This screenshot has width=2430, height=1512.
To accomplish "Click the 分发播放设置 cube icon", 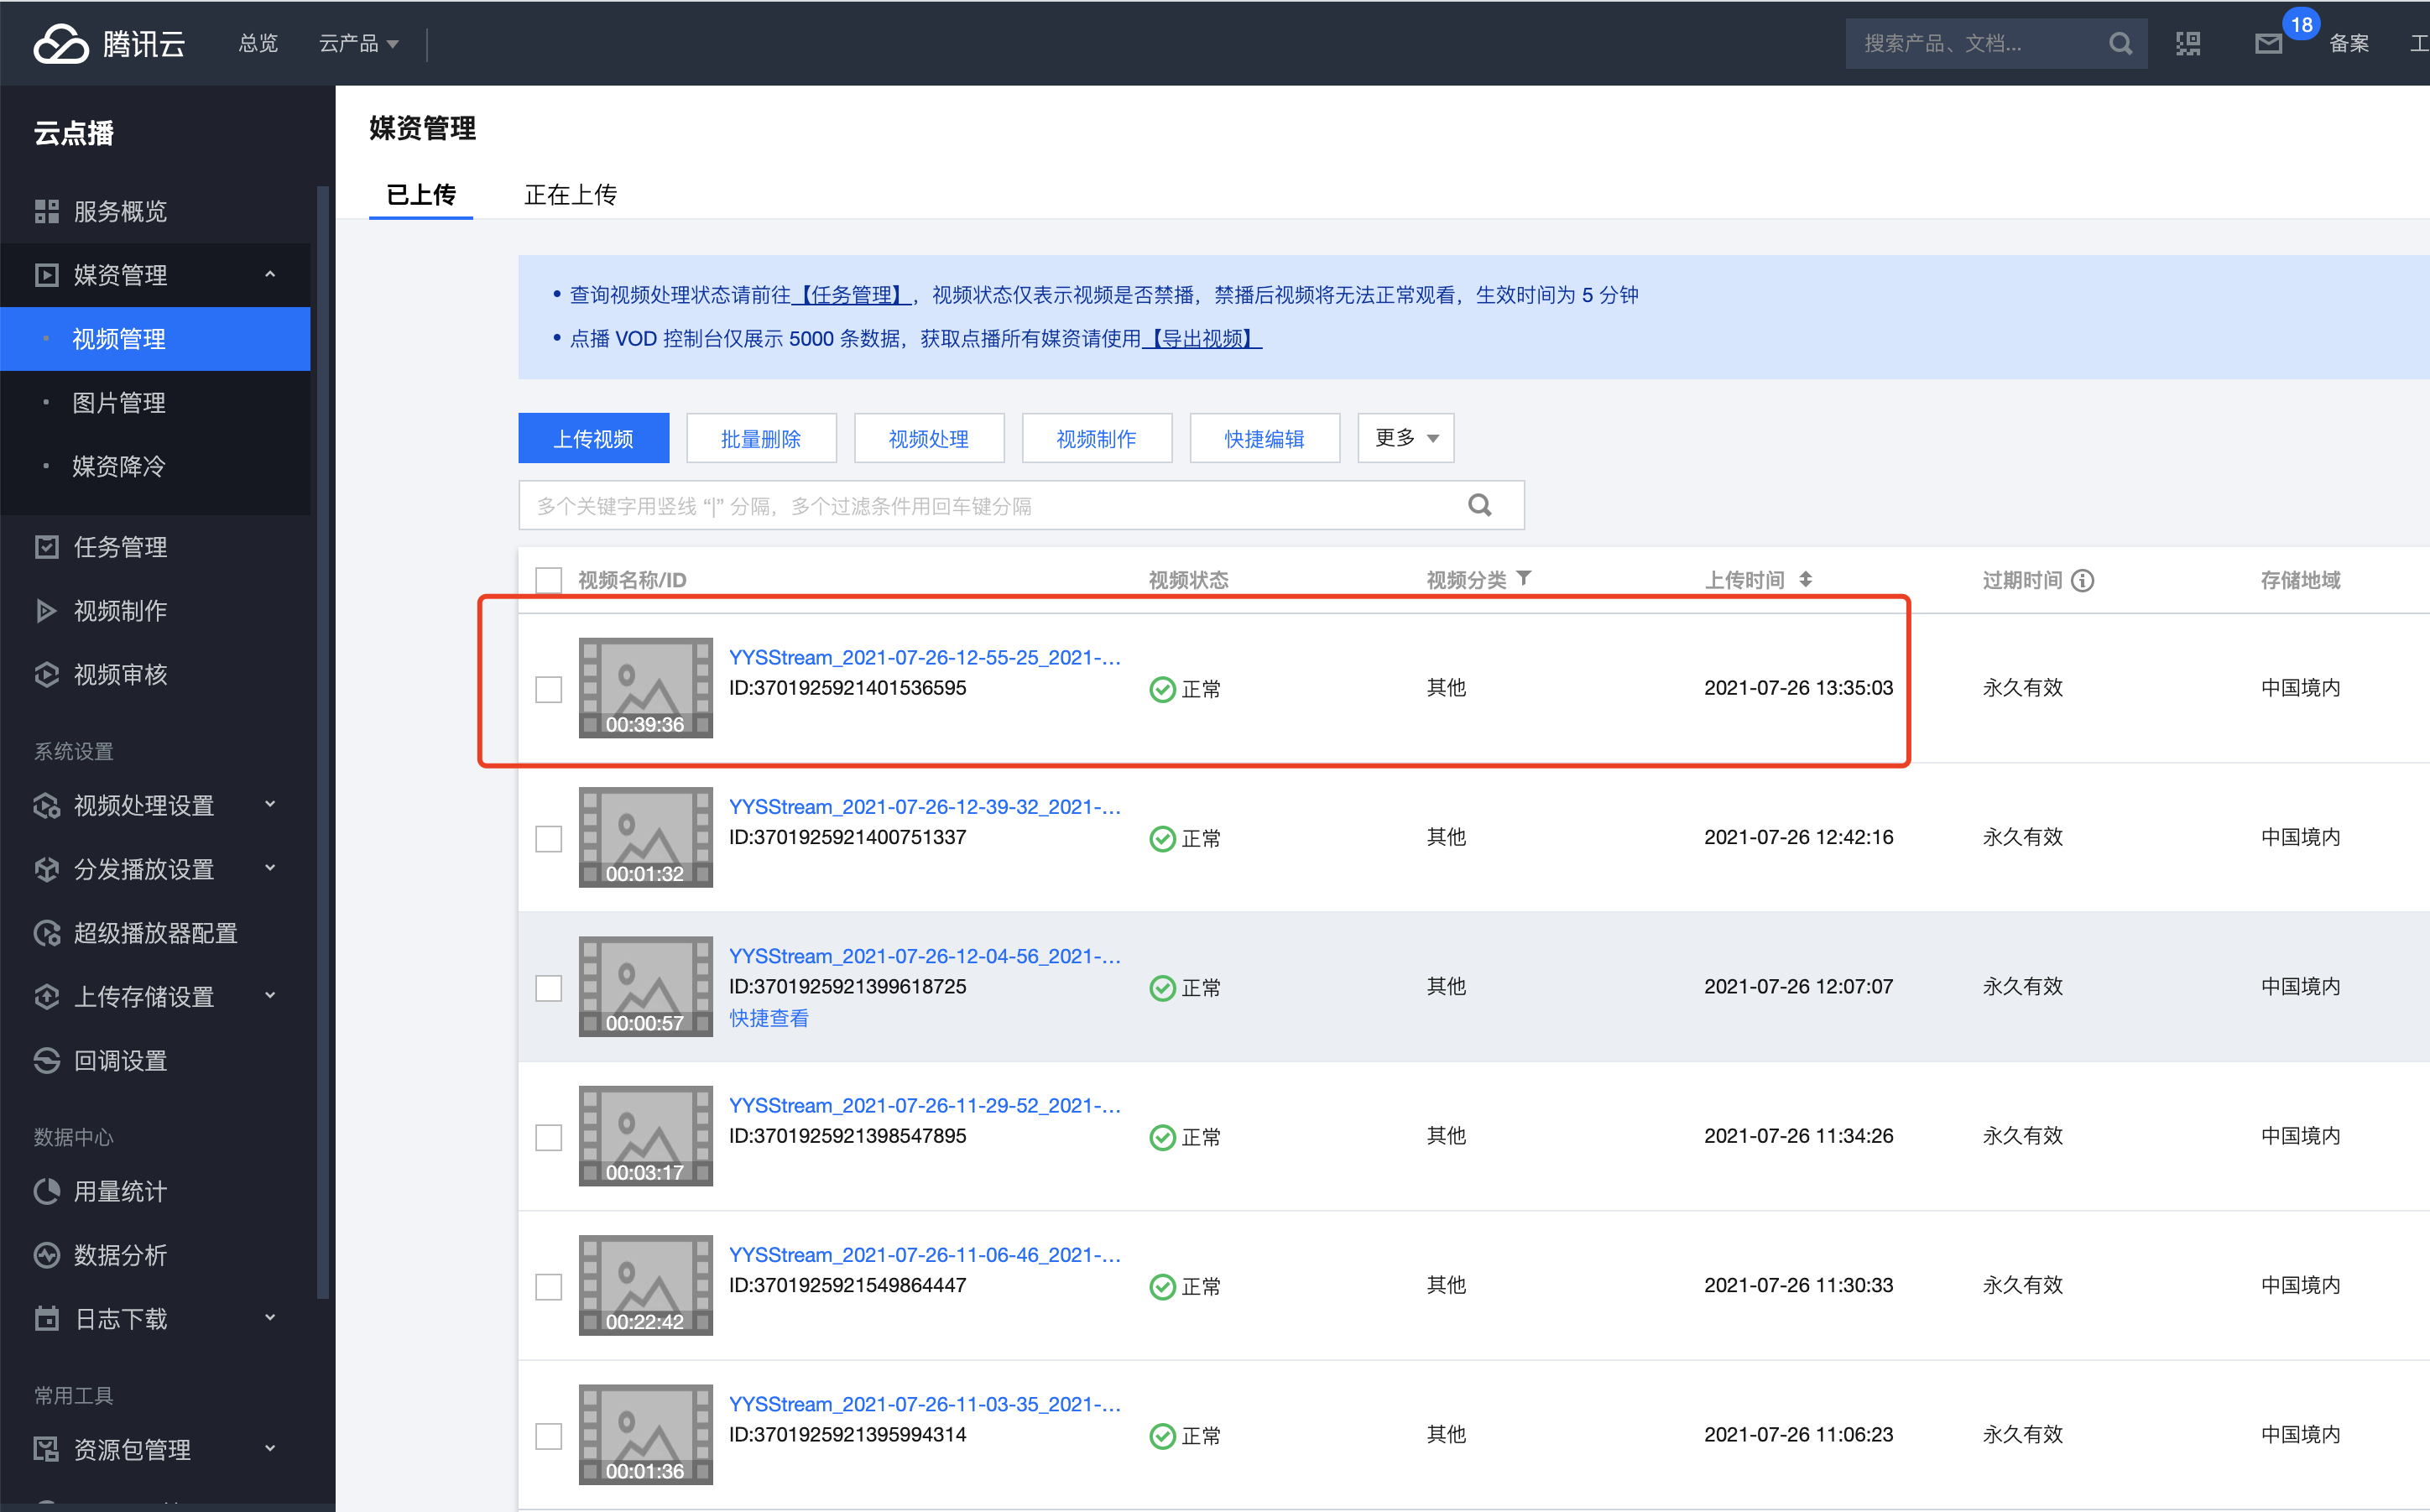I will (x=47, y=870).
